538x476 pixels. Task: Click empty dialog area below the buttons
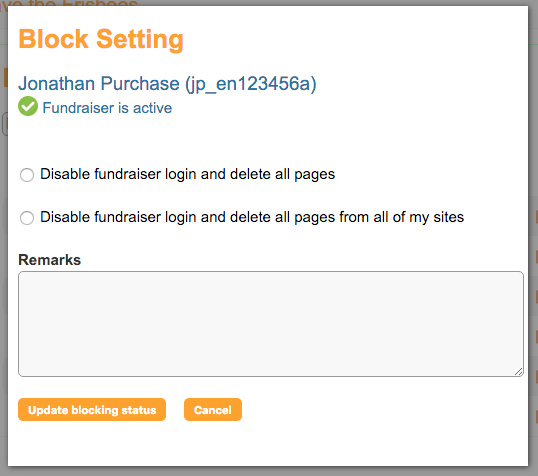tap(268, 444)
